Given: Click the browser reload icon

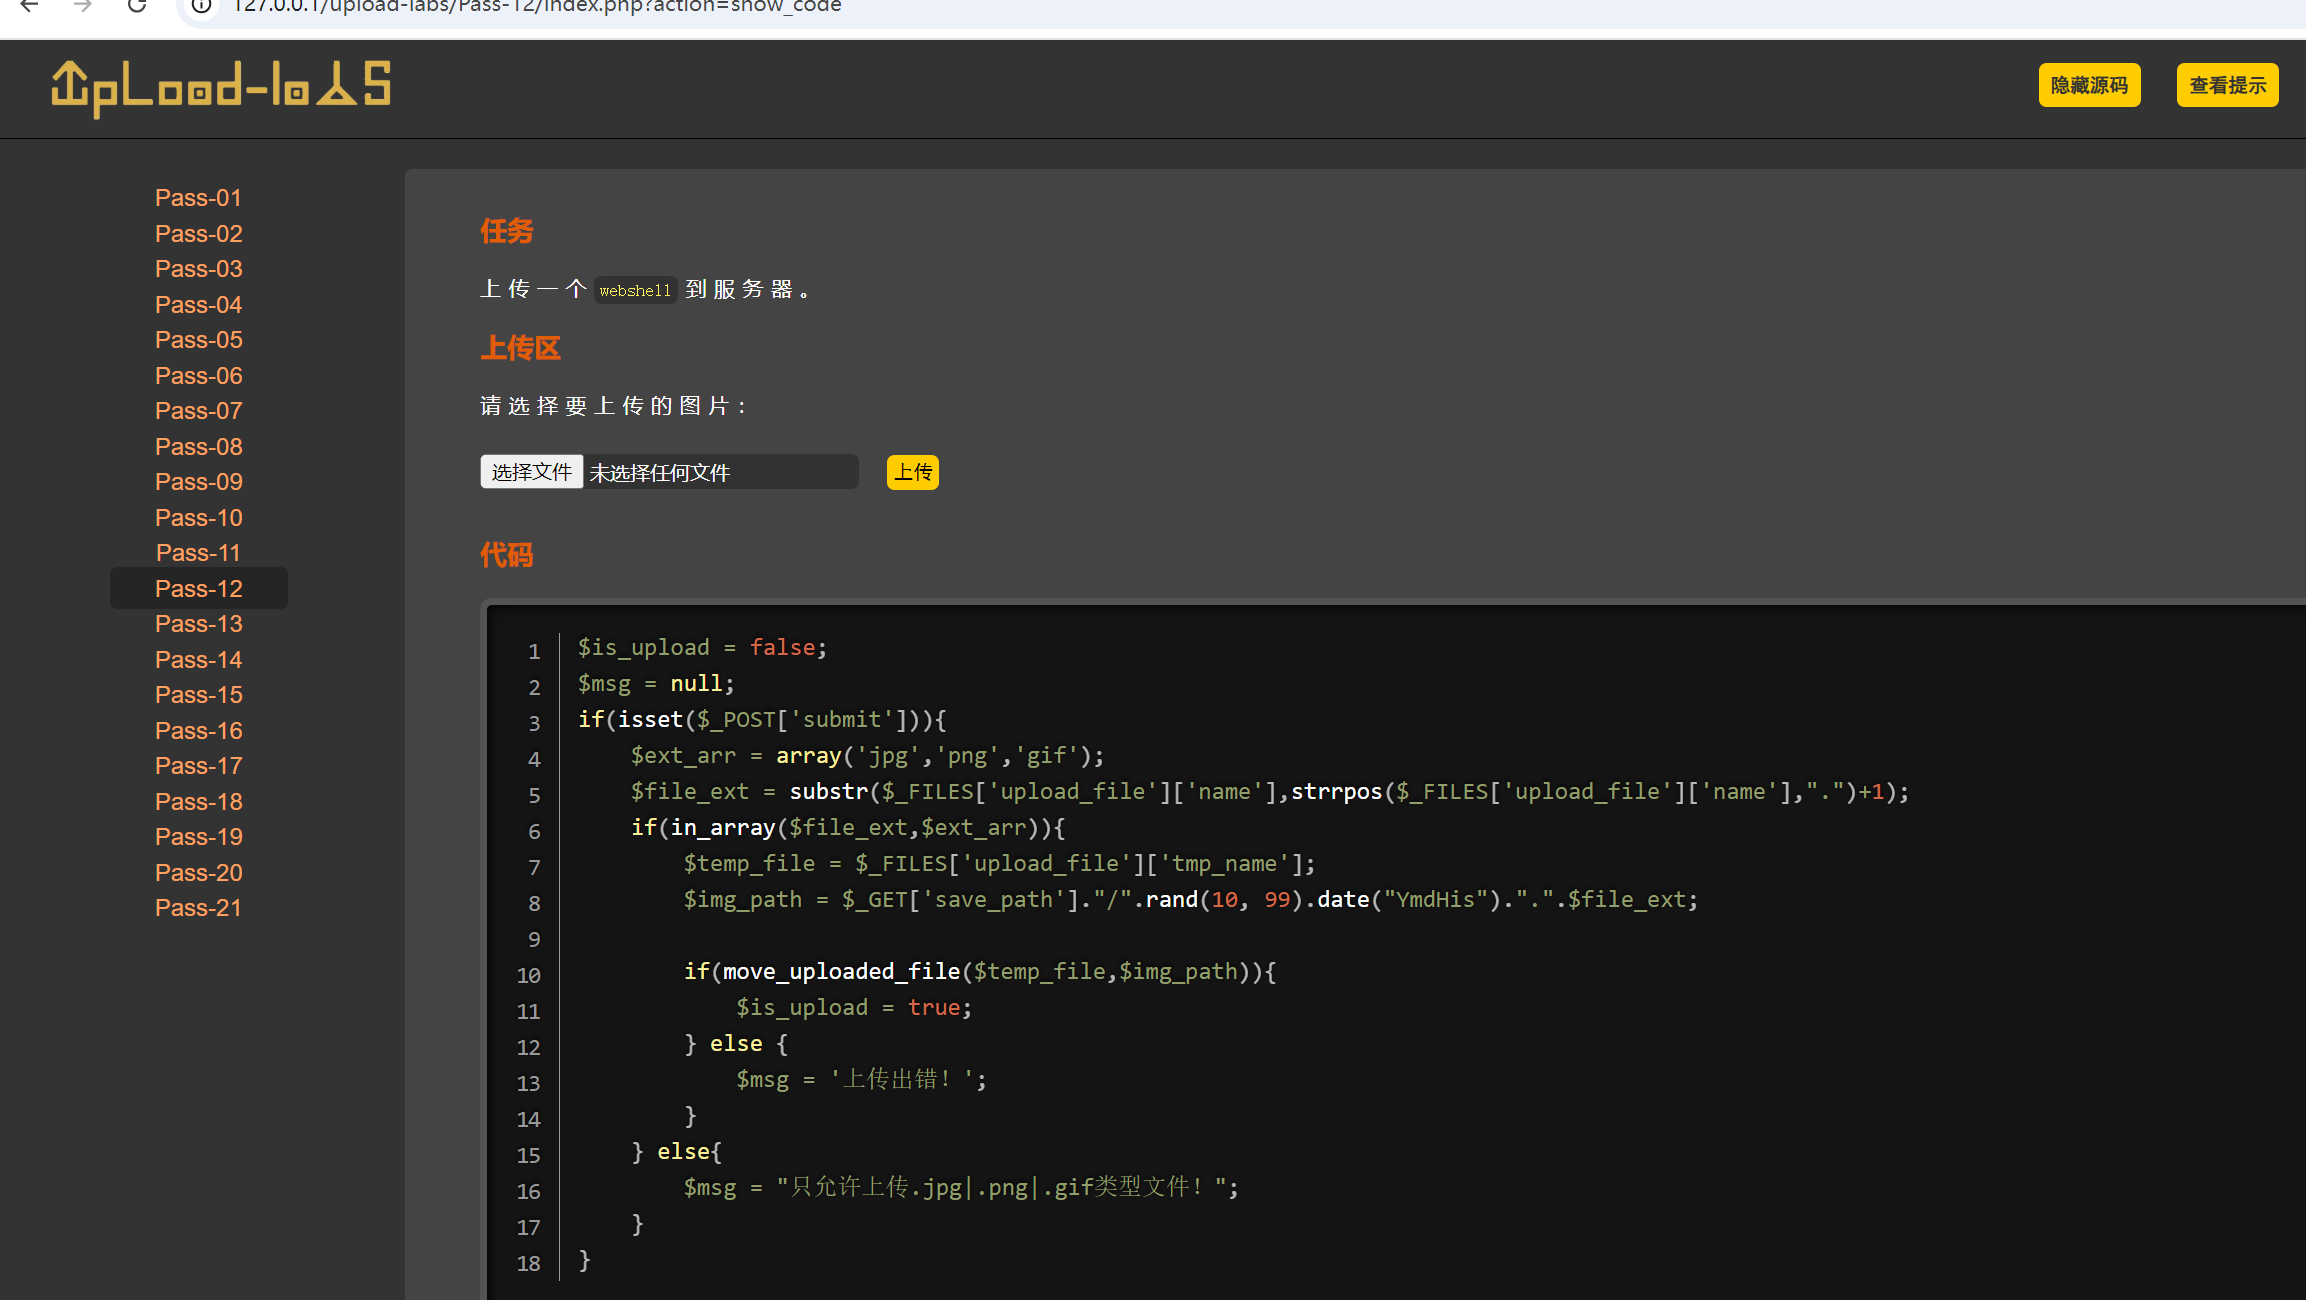Looking at the screenshot, I should [137, 6].
